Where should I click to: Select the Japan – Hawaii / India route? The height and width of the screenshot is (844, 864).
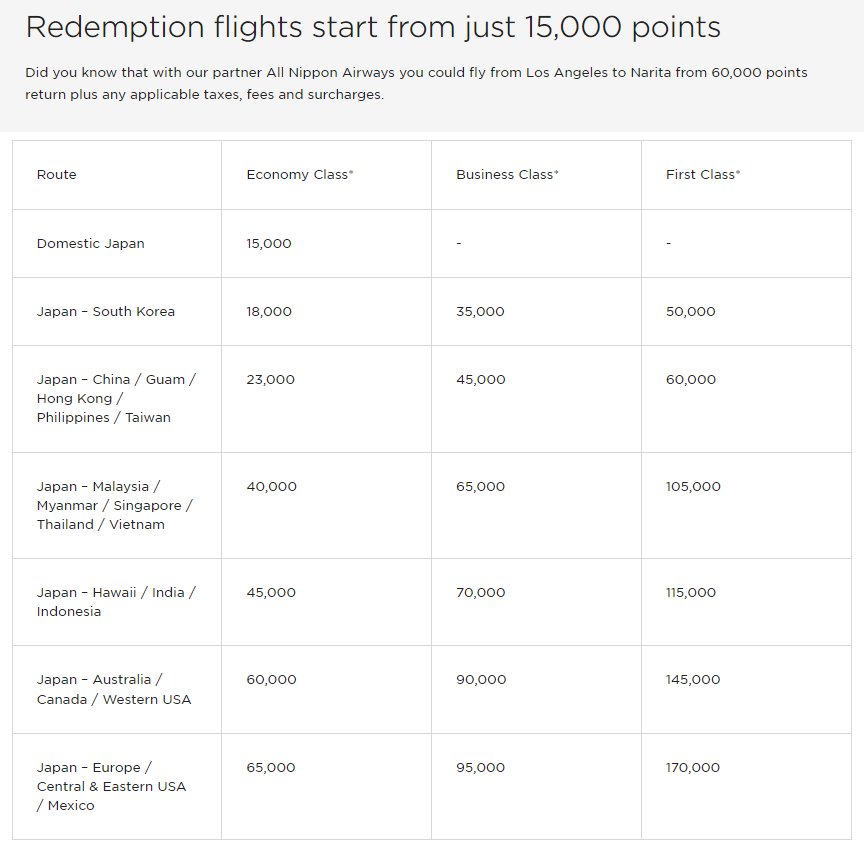click(116, 602)
